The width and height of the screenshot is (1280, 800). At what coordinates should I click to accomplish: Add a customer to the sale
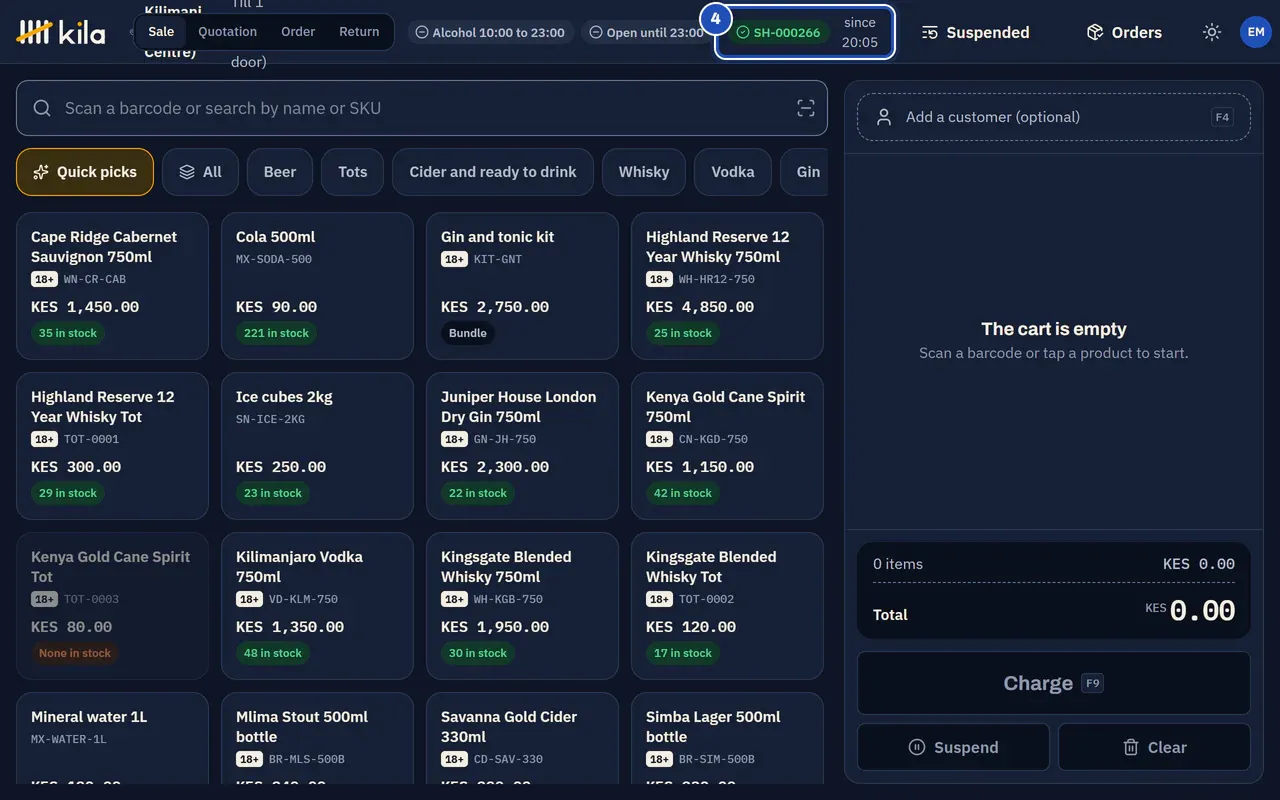point(1054,117)
